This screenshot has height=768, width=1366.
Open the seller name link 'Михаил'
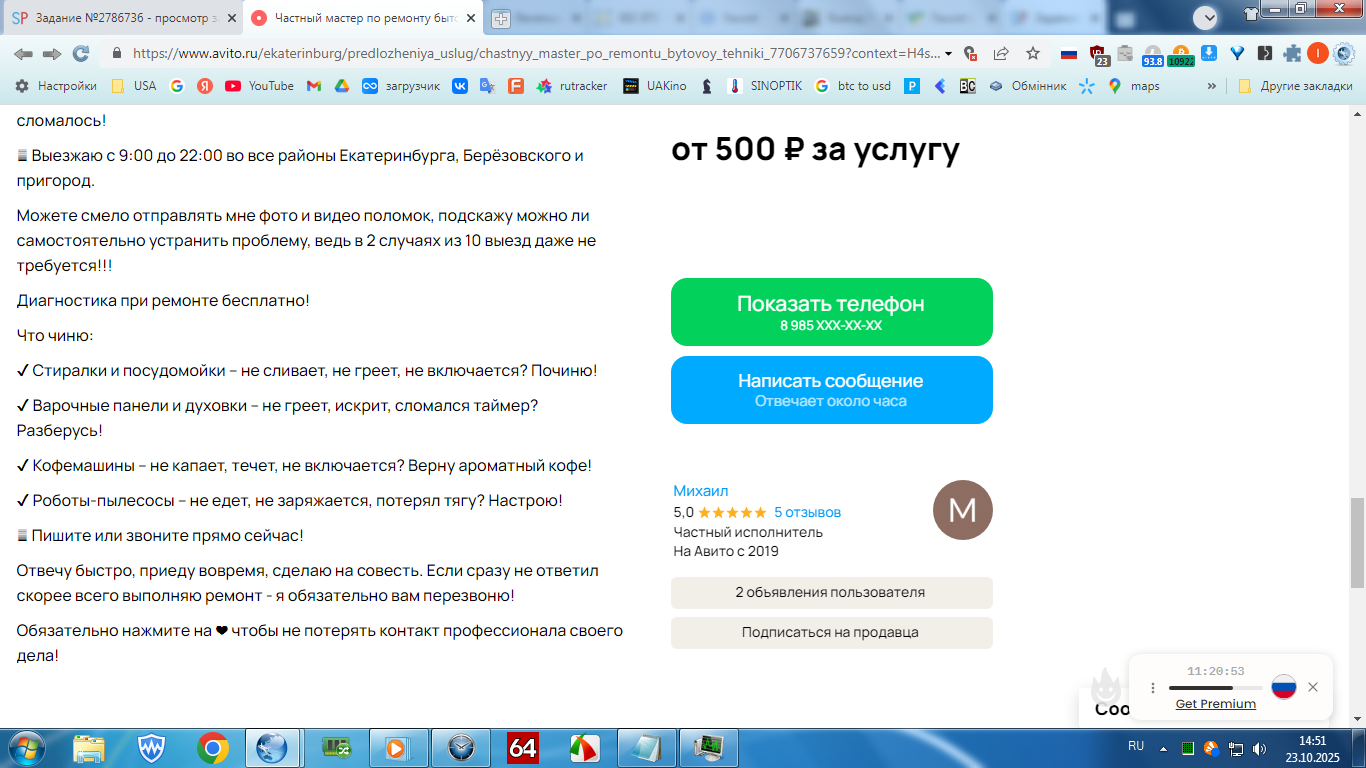coord(701,491)
